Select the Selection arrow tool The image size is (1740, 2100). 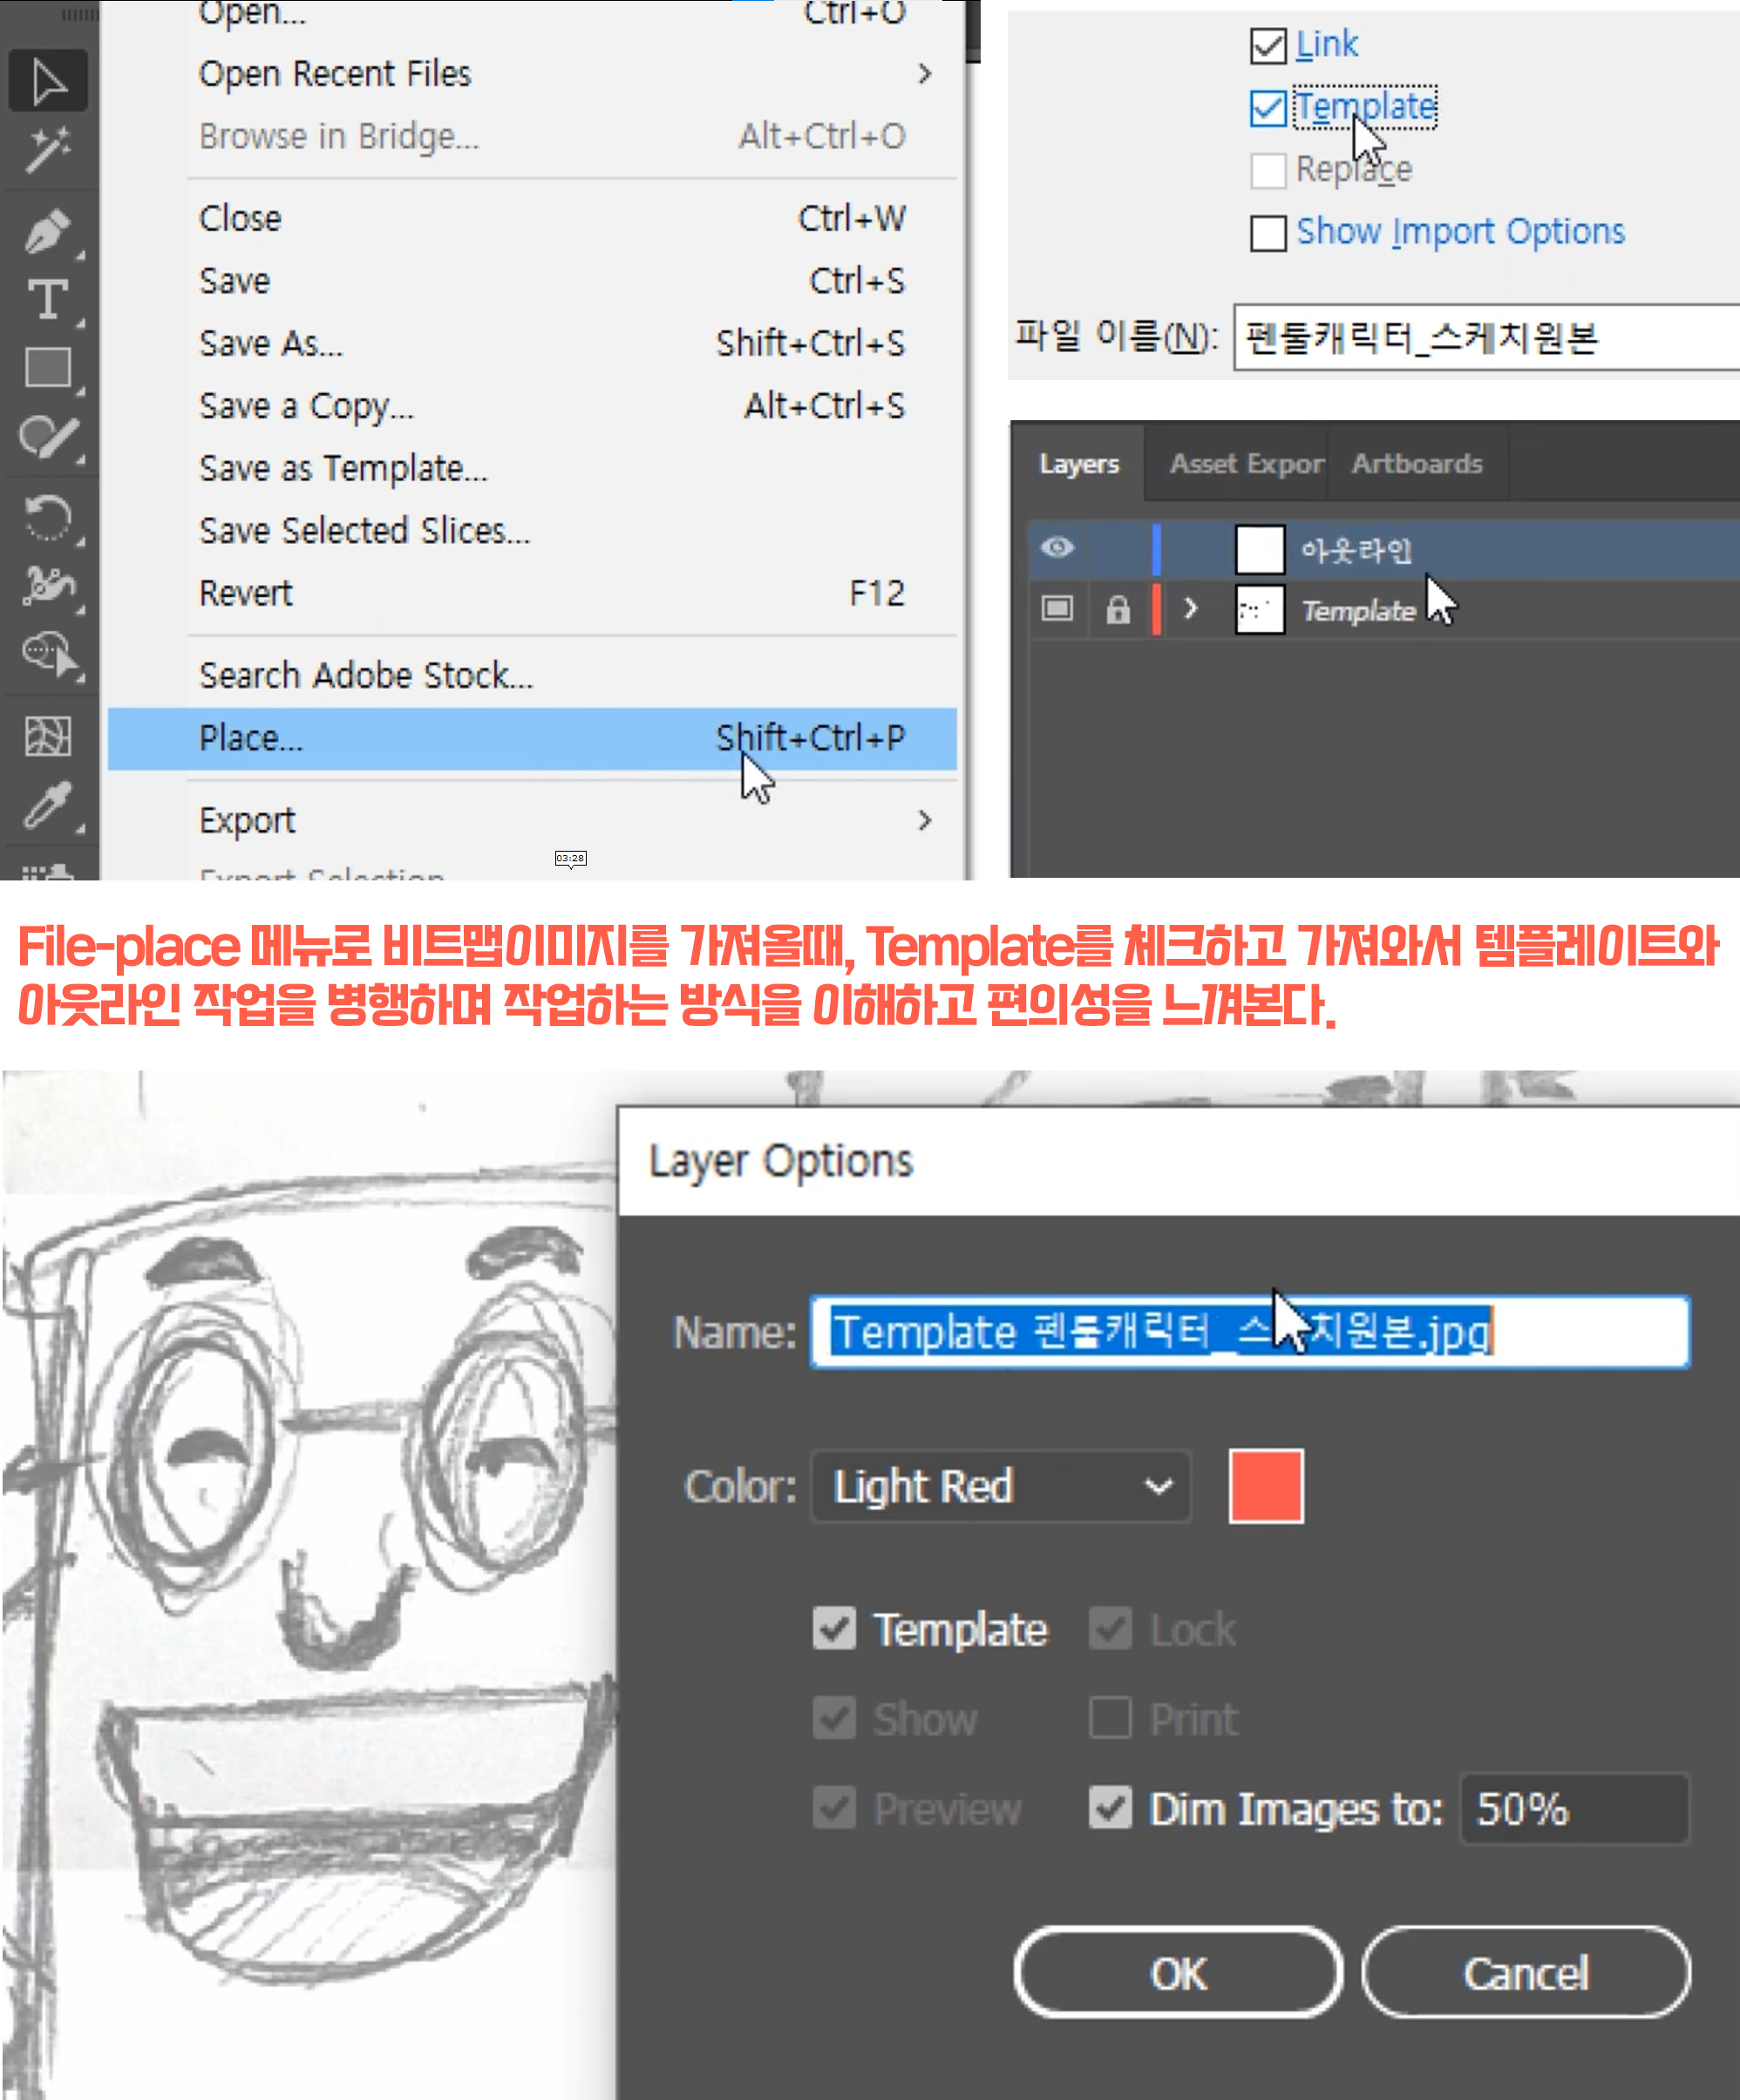point(48,81)
